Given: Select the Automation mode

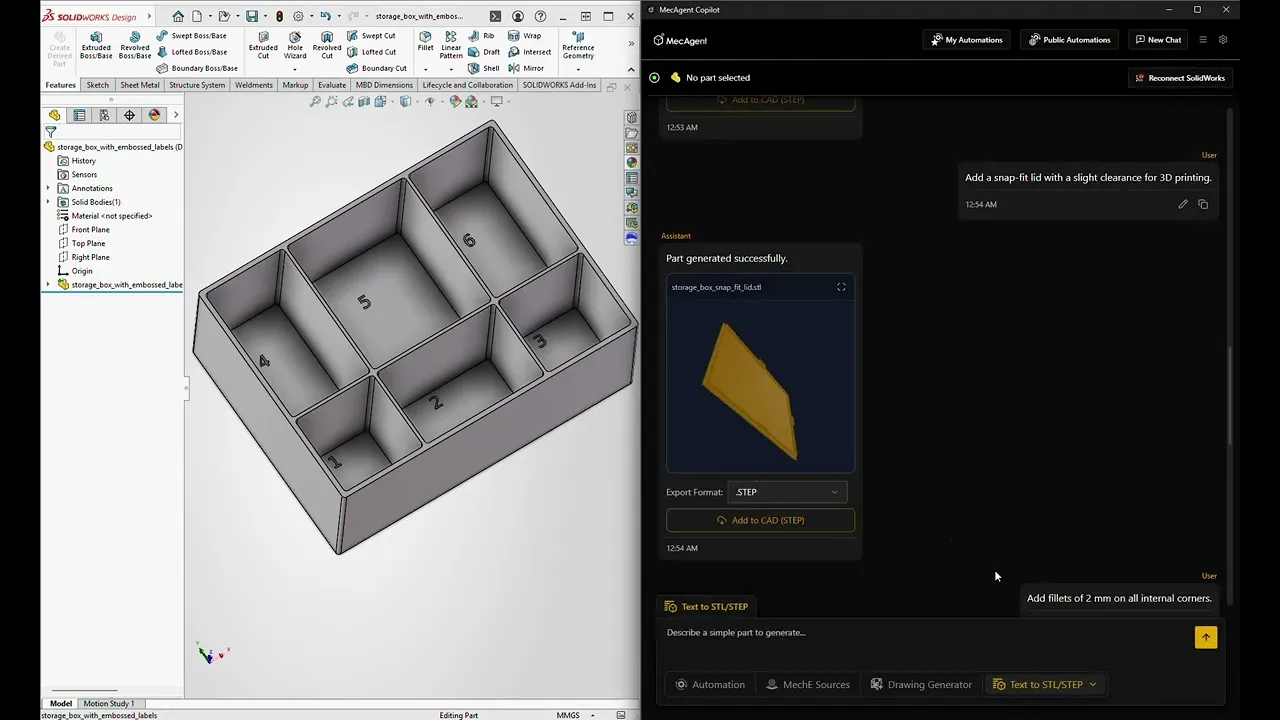Looking at the screenshot, I should point(710,685).
